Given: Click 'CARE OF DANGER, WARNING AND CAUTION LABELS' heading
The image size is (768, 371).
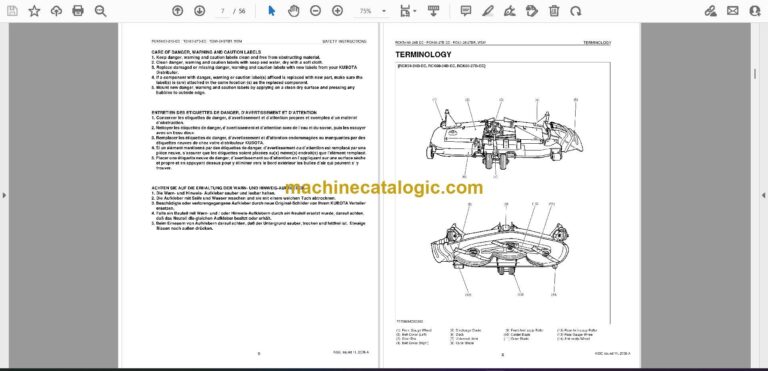Looking at the screenshot, I should click(206, 52).
